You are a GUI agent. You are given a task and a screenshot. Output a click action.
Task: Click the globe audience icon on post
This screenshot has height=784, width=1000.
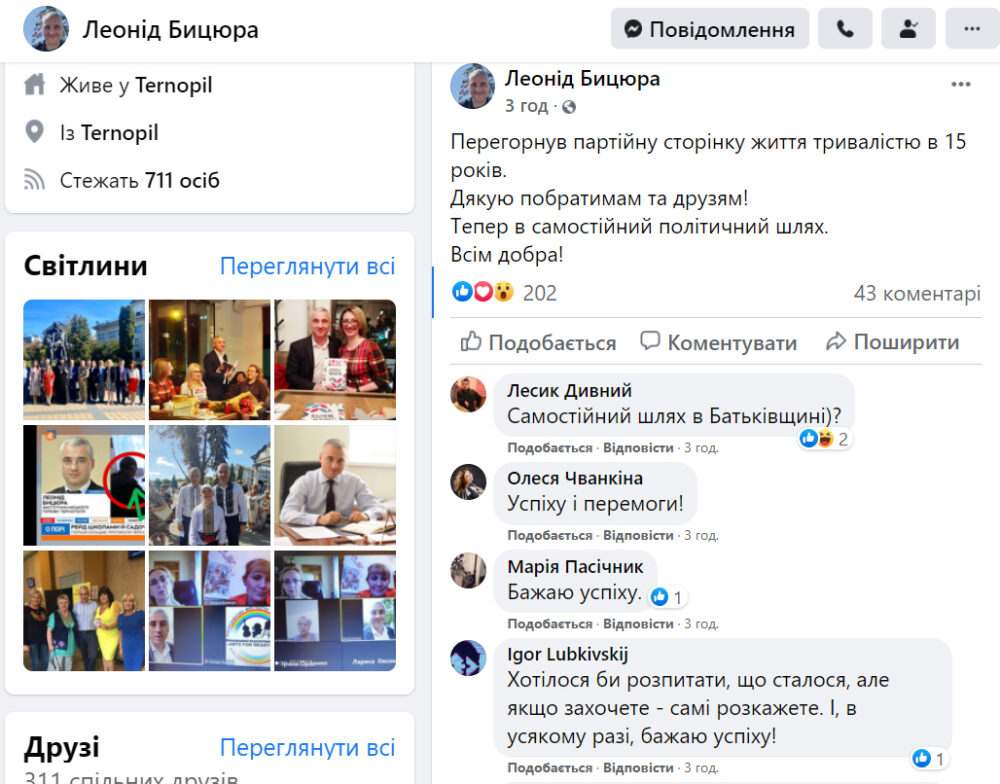coord(569,107)
